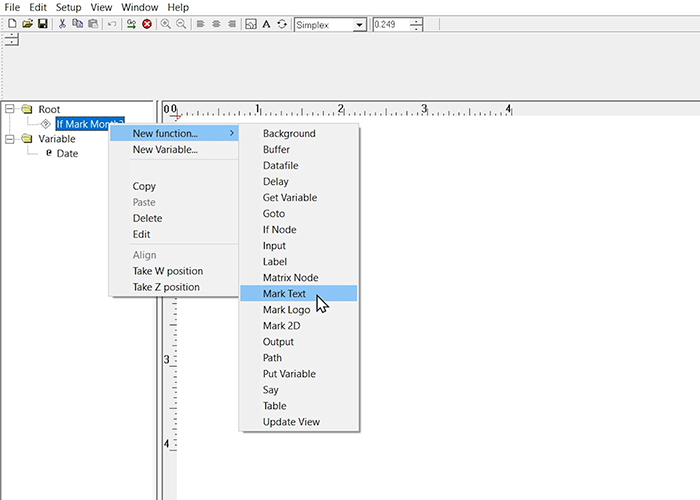Select Buffer from the function submenu

pos(299,150)
